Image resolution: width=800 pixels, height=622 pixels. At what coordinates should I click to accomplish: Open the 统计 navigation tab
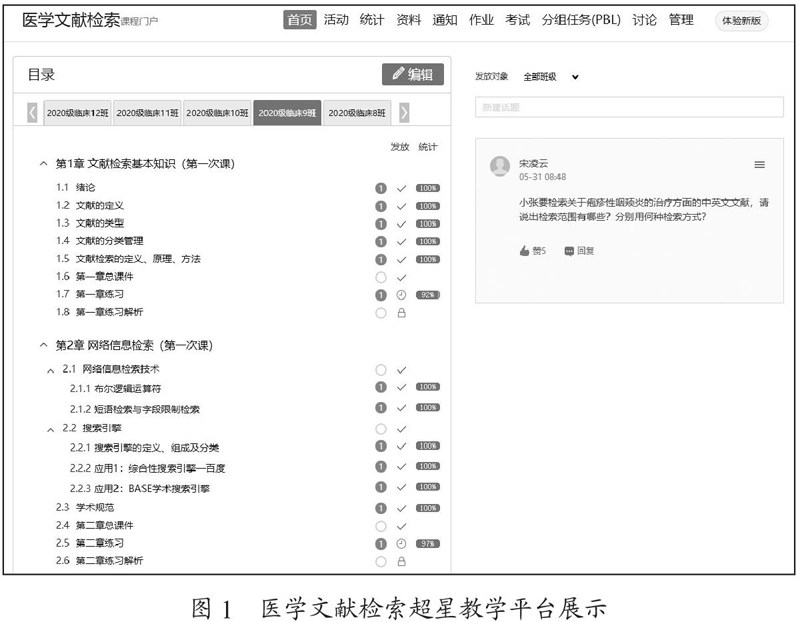click(x=371, y=20)
